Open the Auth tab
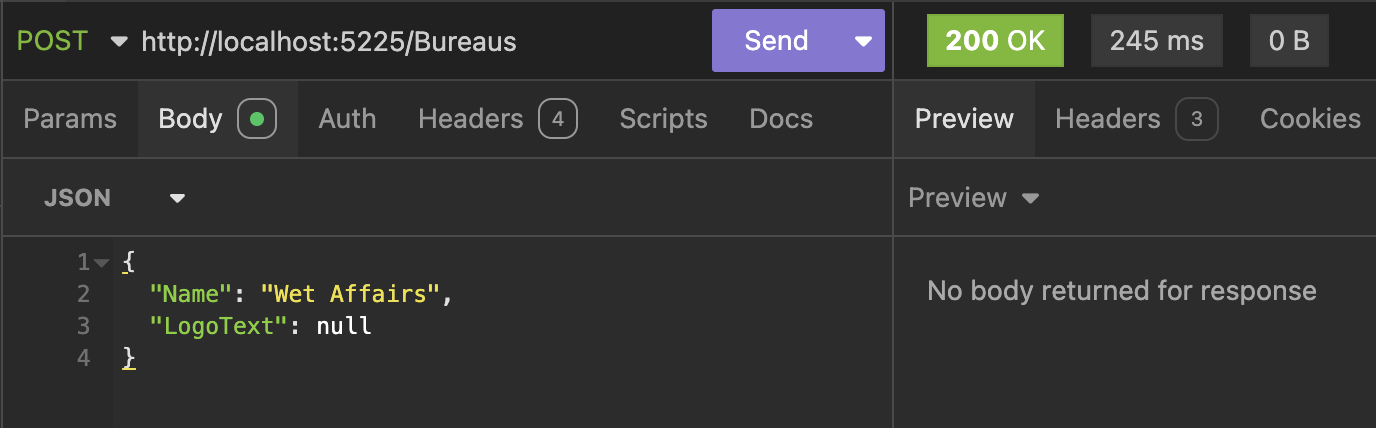Screen dimensions: 1376x428 [x=347, y=119]
